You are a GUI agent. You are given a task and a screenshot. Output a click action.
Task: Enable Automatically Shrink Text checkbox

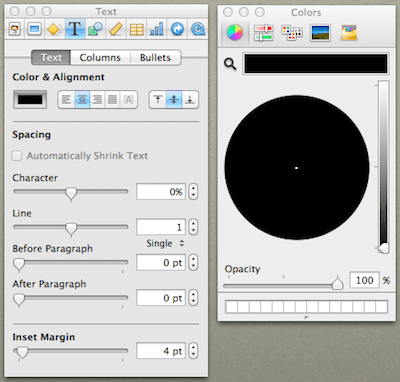(17, 156)
